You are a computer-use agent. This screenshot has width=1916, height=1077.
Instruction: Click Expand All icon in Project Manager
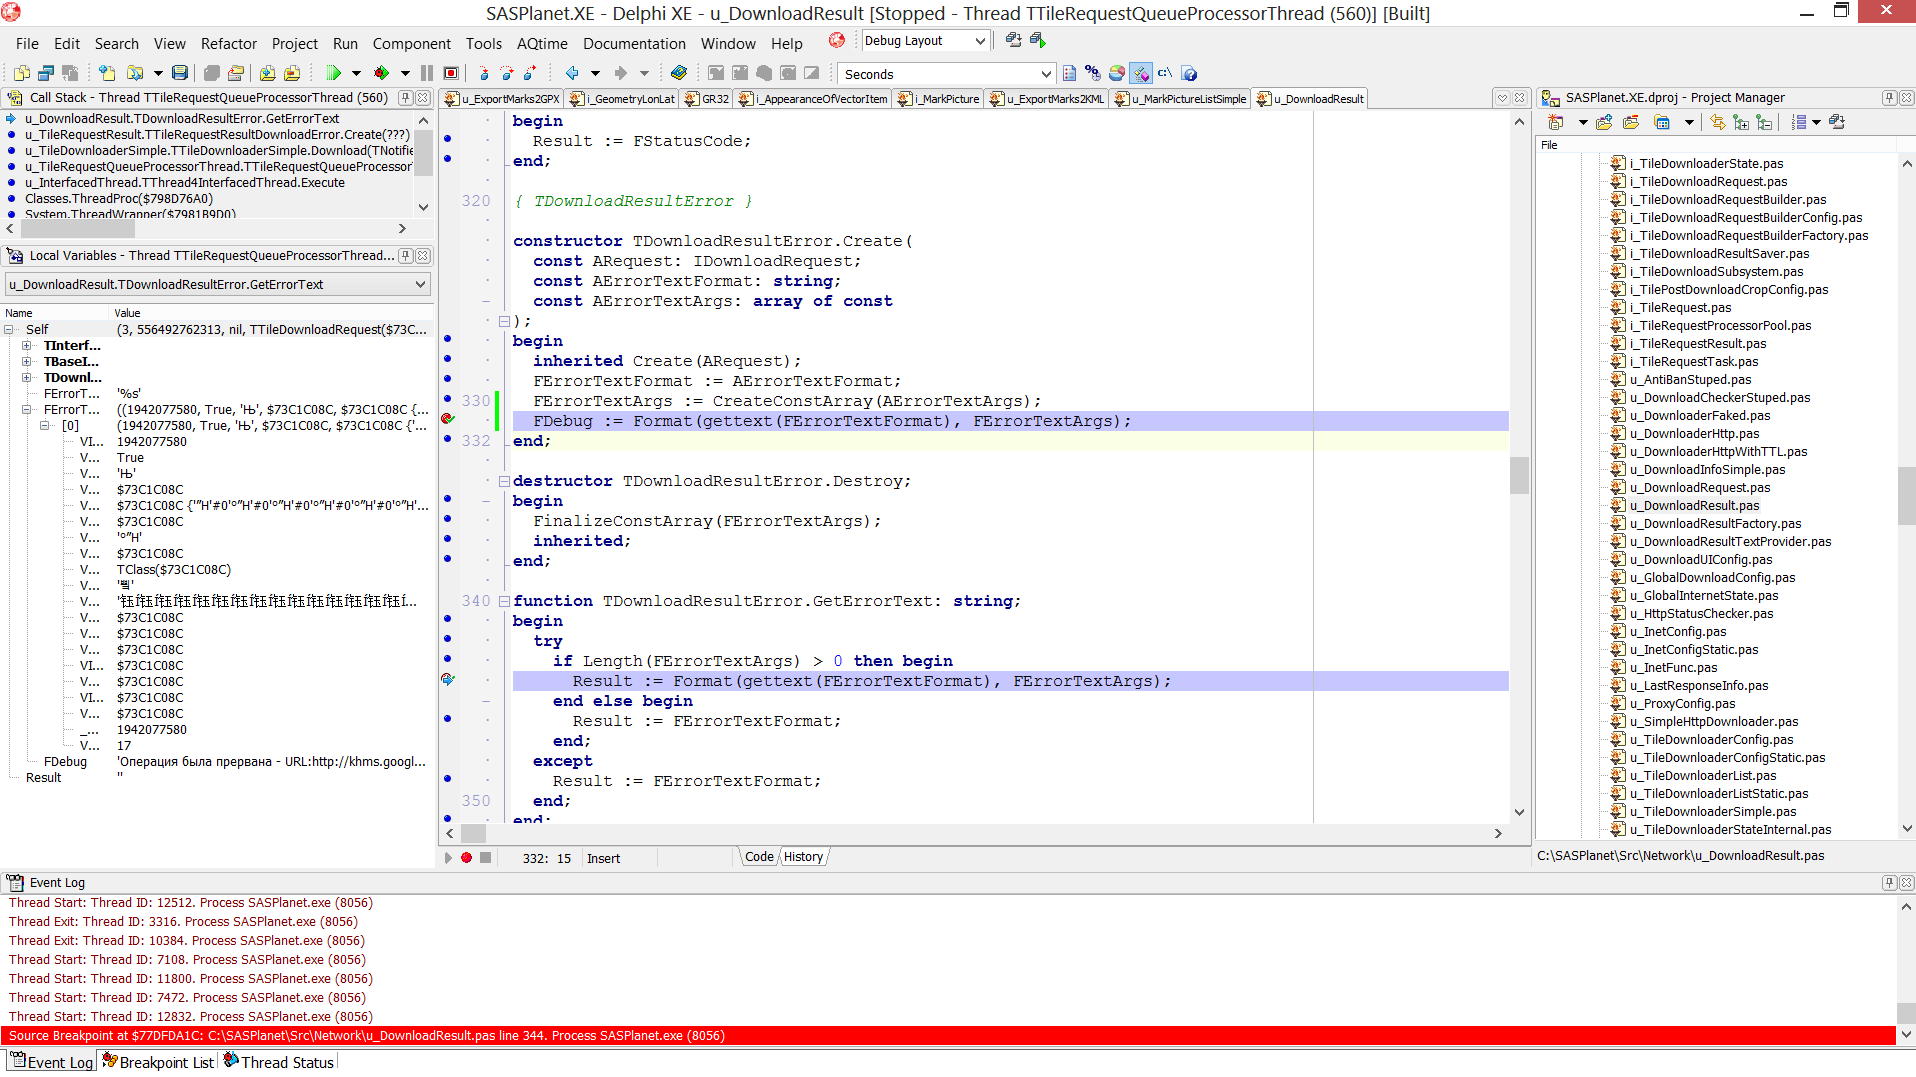[1741, 122]
